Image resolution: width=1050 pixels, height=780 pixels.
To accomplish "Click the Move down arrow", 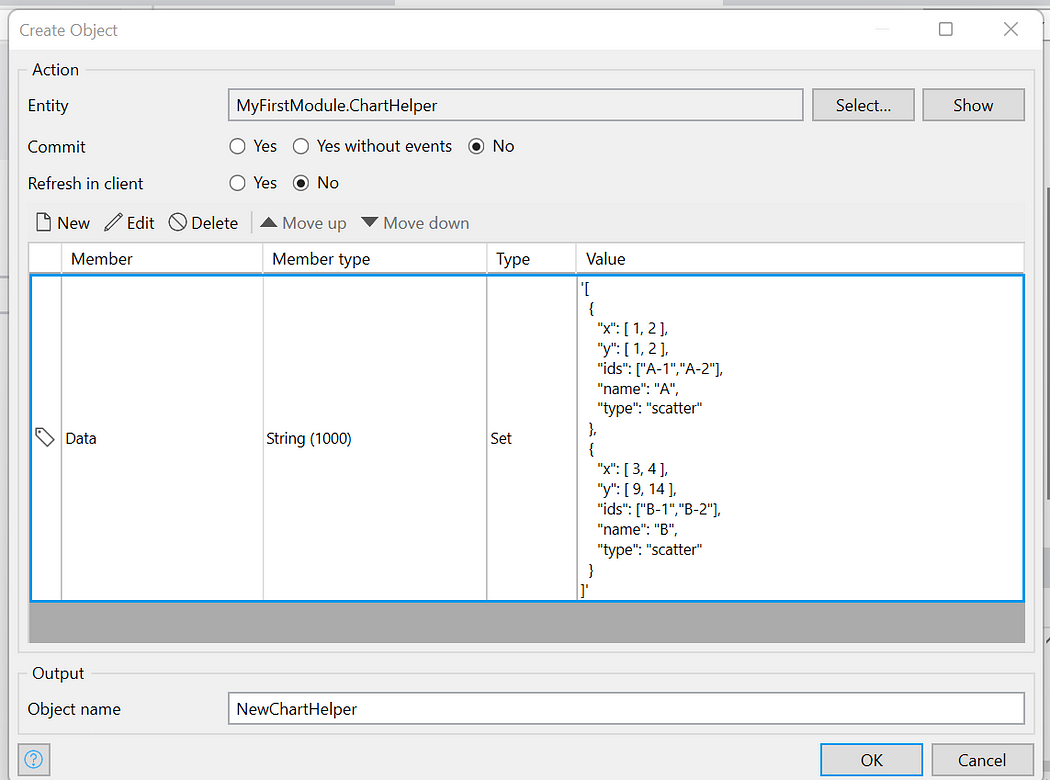I will (x=369, y=223).
